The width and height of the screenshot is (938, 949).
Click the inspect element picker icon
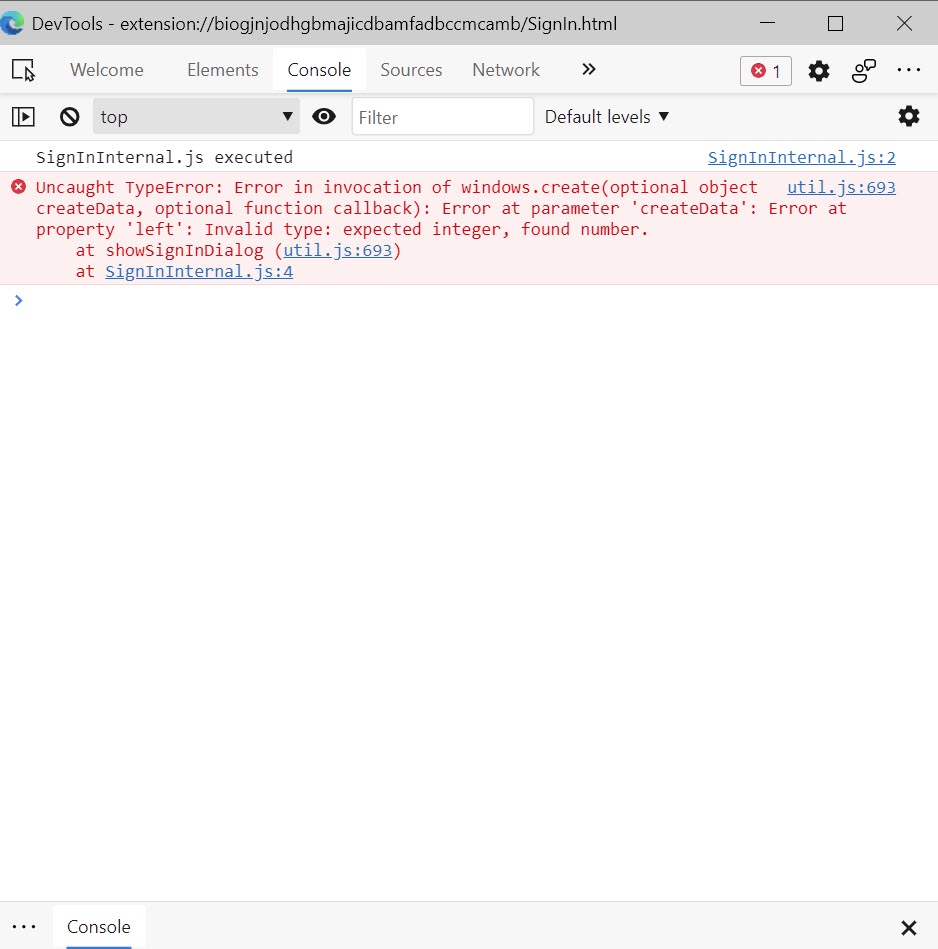tap(23, 70)
